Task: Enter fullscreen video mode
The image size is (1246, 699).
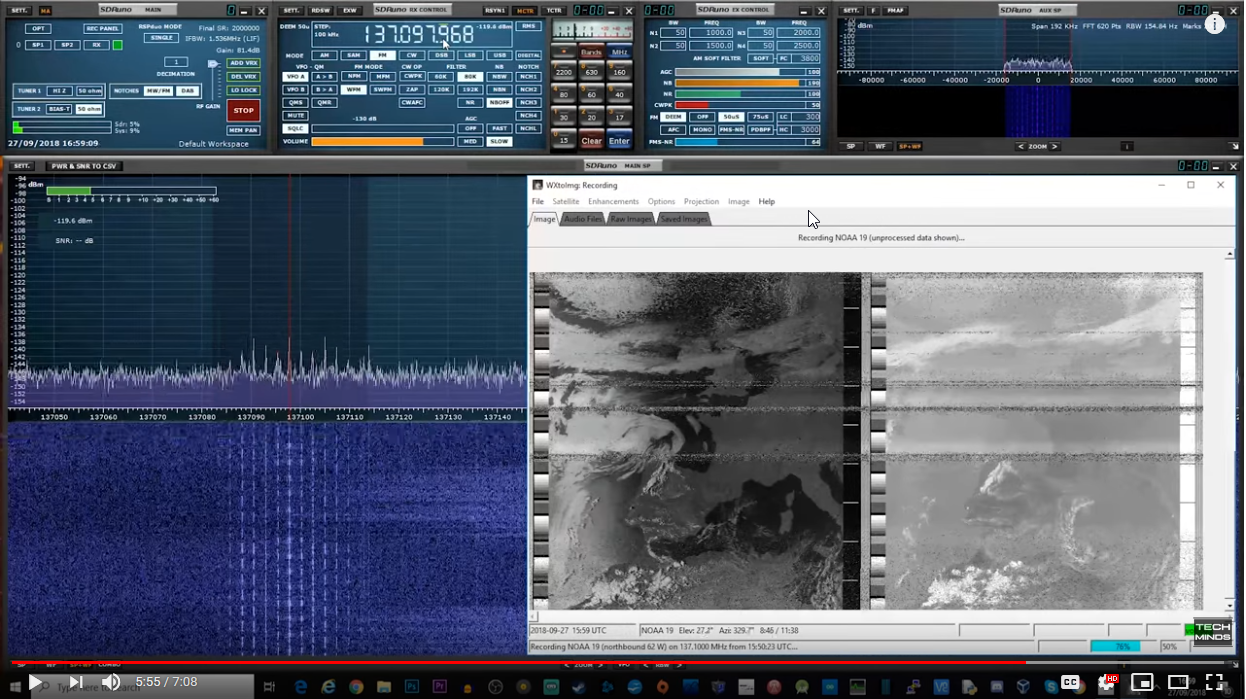Action: [1214, 682]
